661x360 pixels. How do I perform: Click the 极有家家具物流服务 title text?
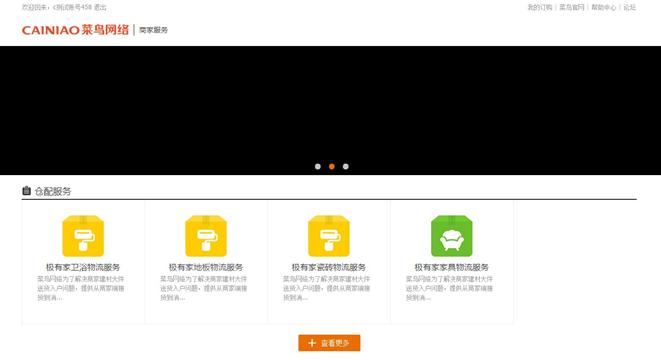[x=451, y=267]
